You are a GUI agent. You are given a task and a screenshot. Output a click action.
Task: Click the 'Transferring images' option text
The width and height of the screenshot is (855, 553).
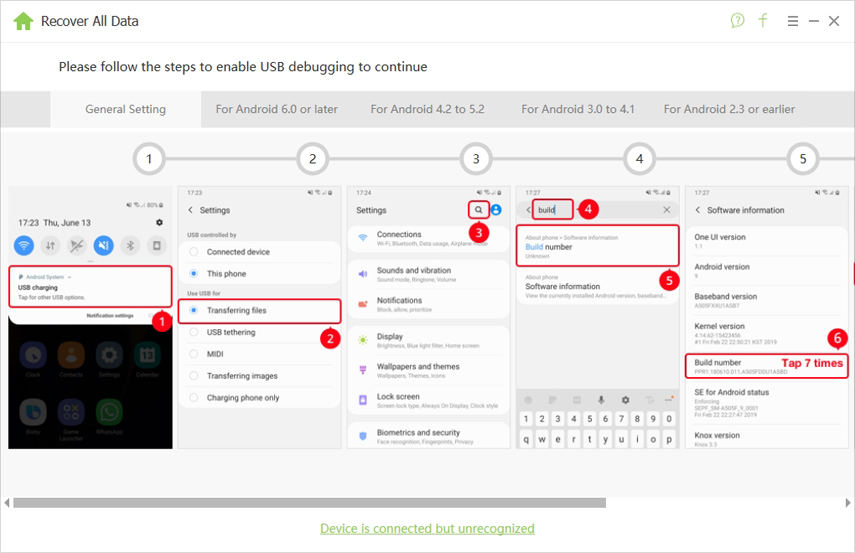point(242,376)
